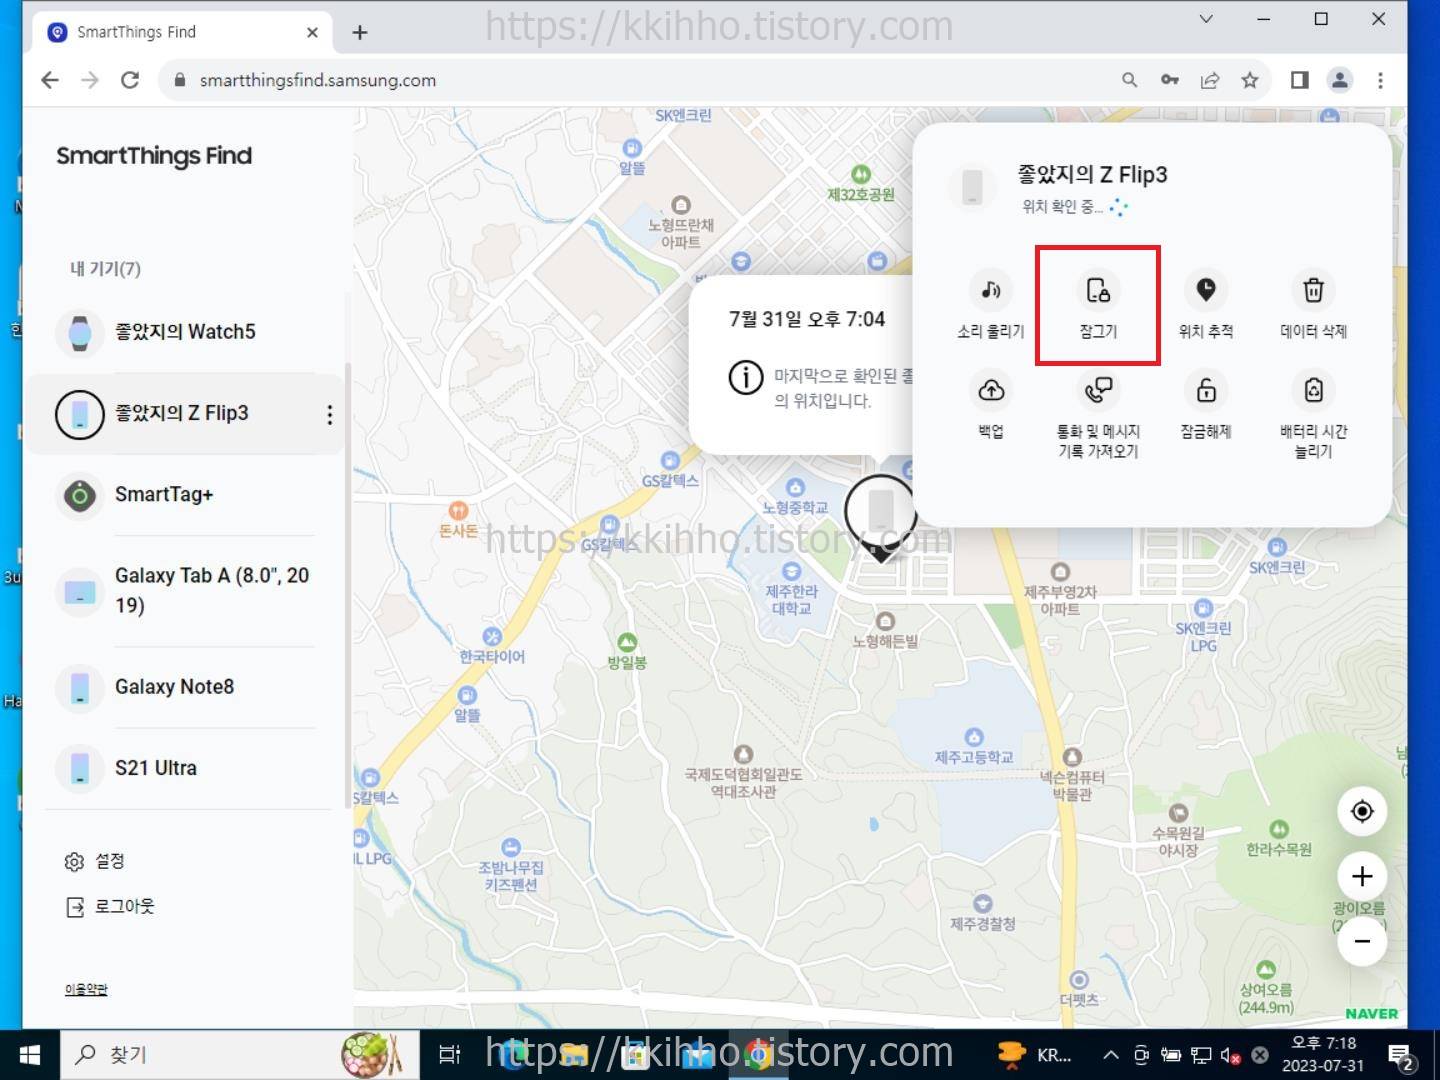Switch to SmartThings Find tab
This screenshot has height=1080, width=1440.
click(x=180, y=32)
